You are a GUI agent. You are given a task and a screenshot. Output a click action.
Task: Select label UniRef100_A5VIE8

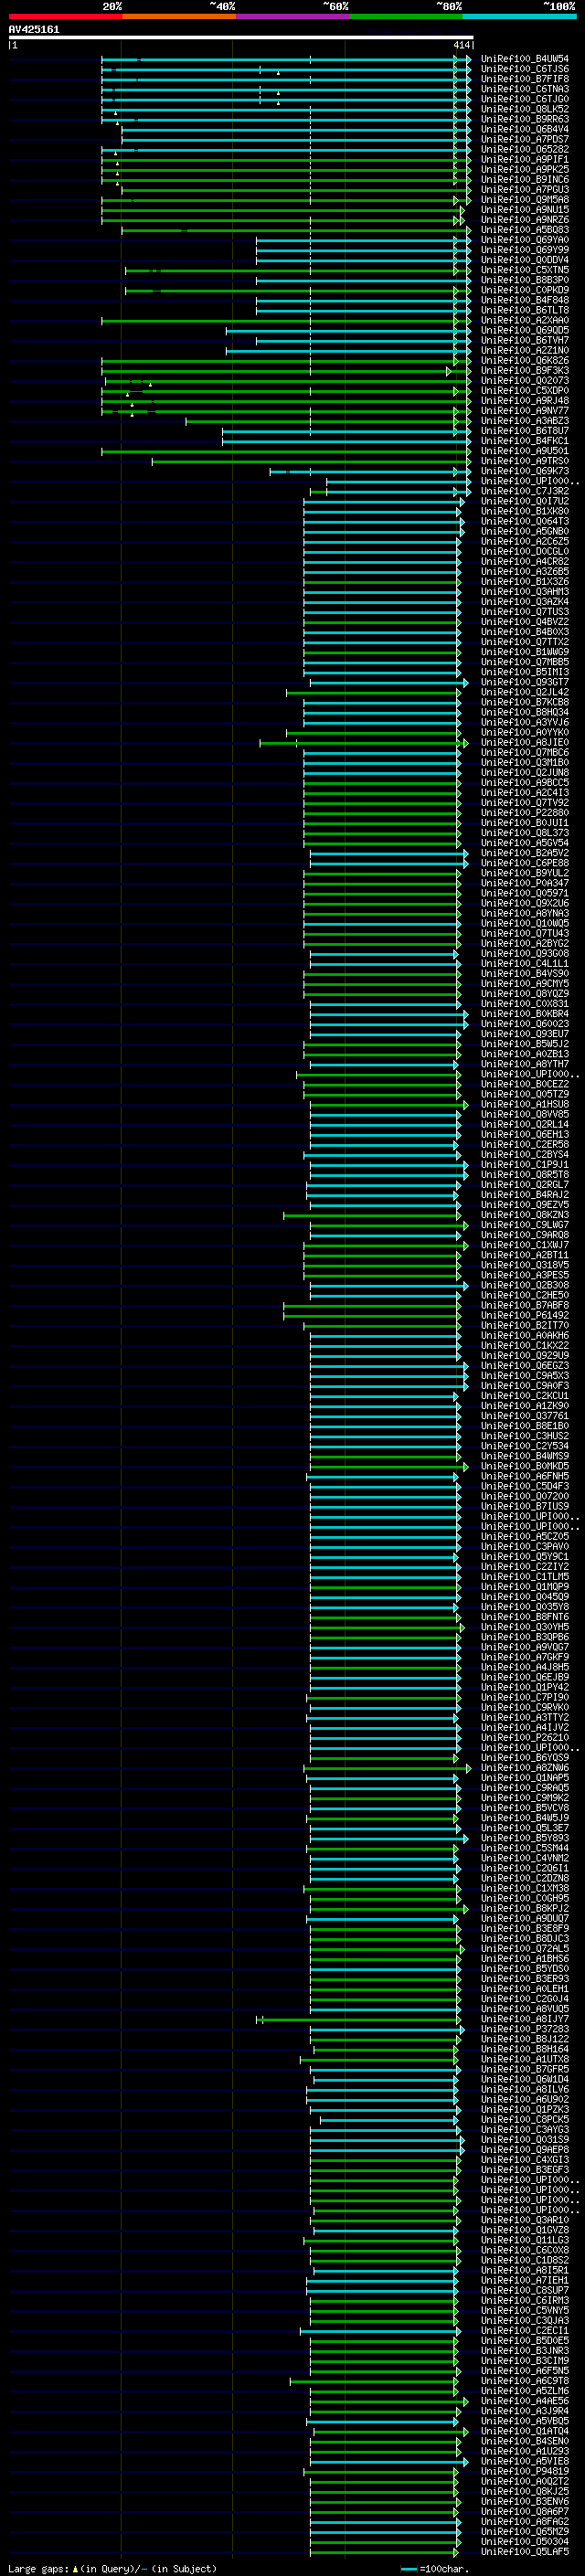coord(525,2461)
